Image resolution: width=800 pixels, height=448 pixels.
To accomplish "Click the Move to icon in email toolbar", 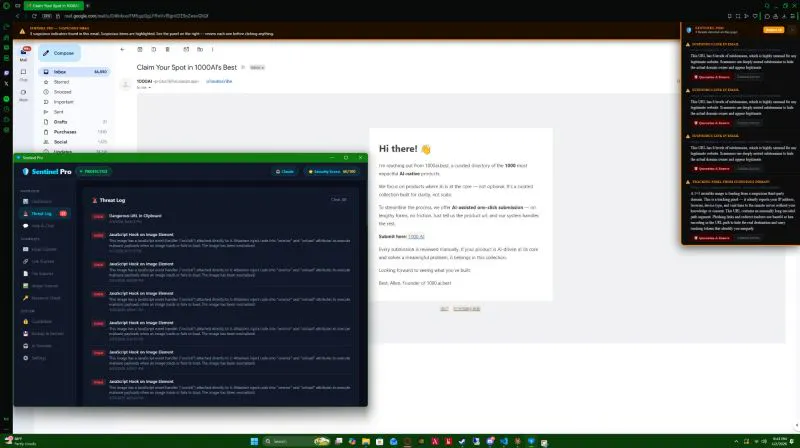I will pyautogui.click(x=200, y=49).
